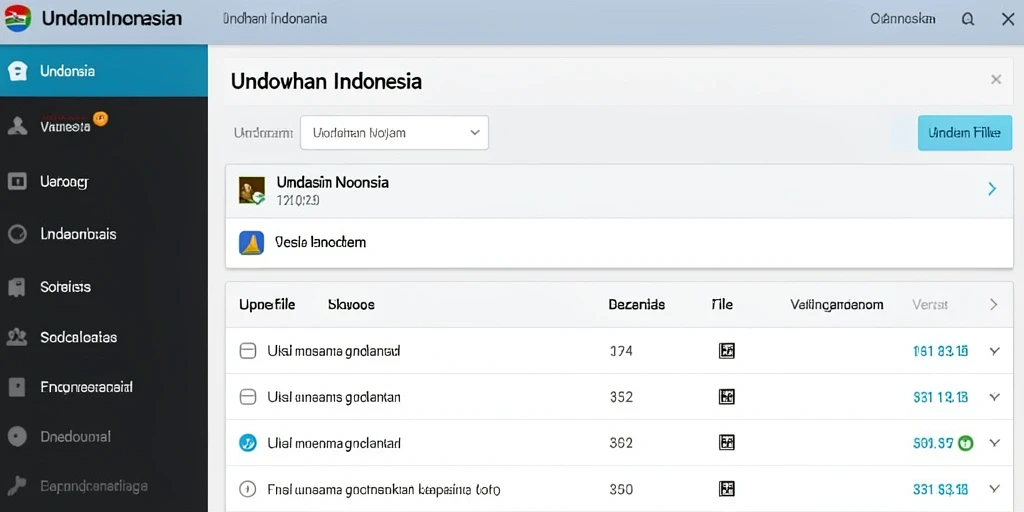Toggle the blue checked circle on Ulal moenma gnolantad
This screenshot has height=512, width=1024.
click(248, 443)
